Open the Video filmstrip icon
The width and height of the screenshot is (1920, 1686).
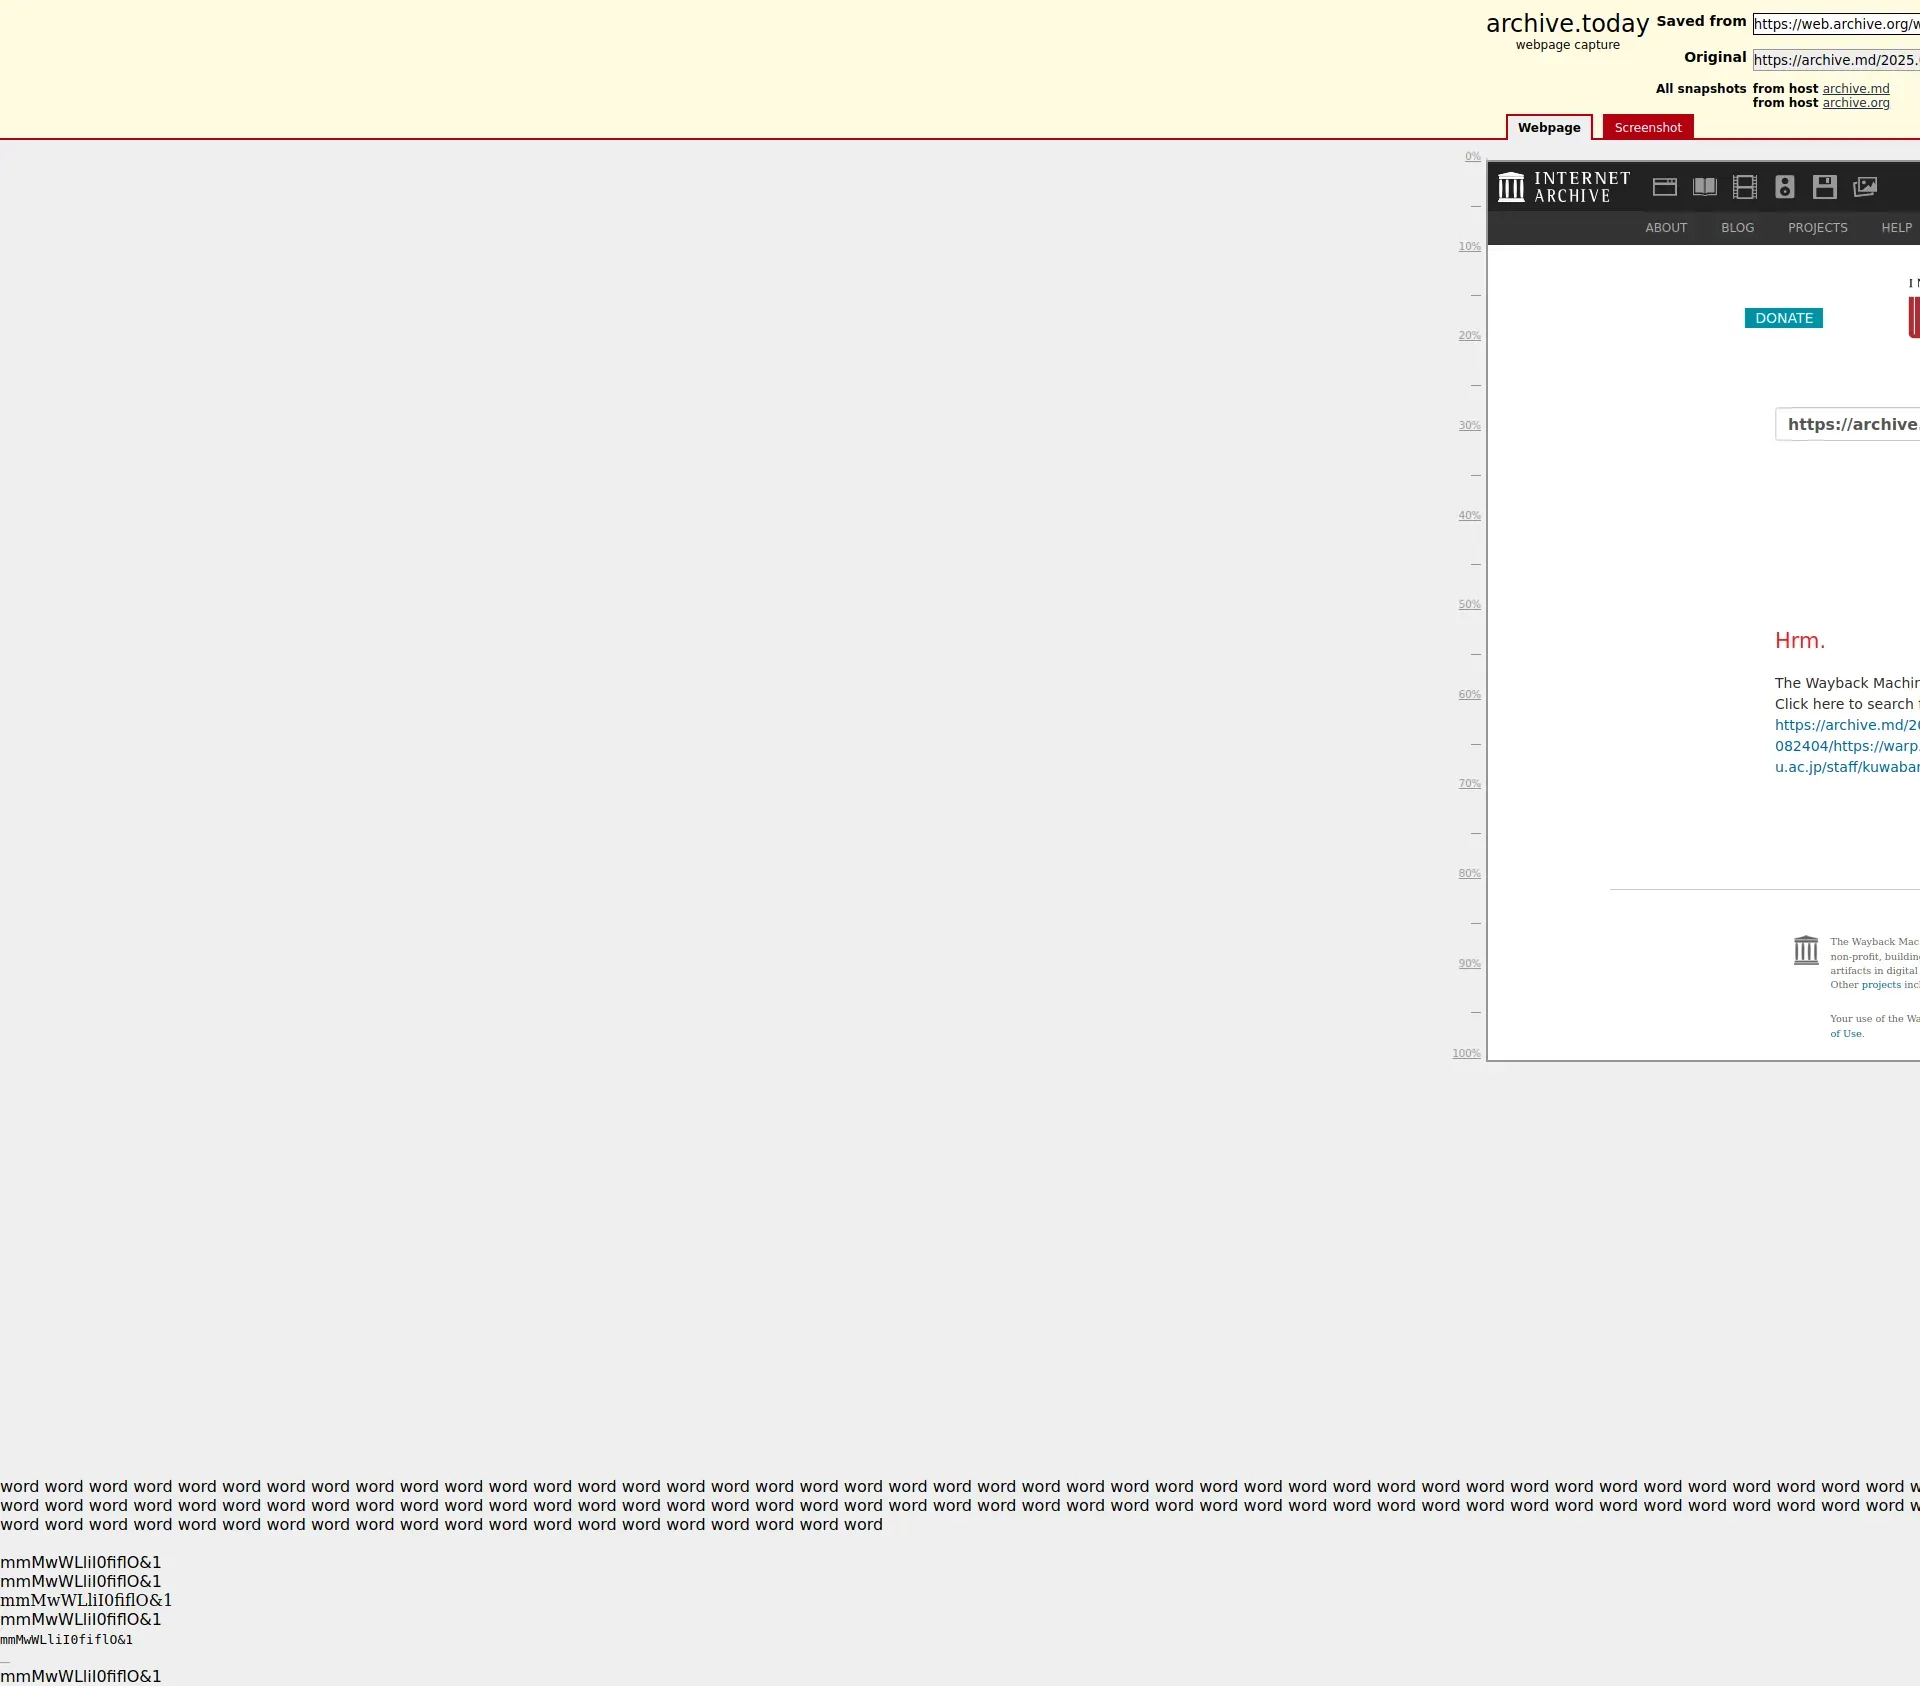pos(1744,187)
